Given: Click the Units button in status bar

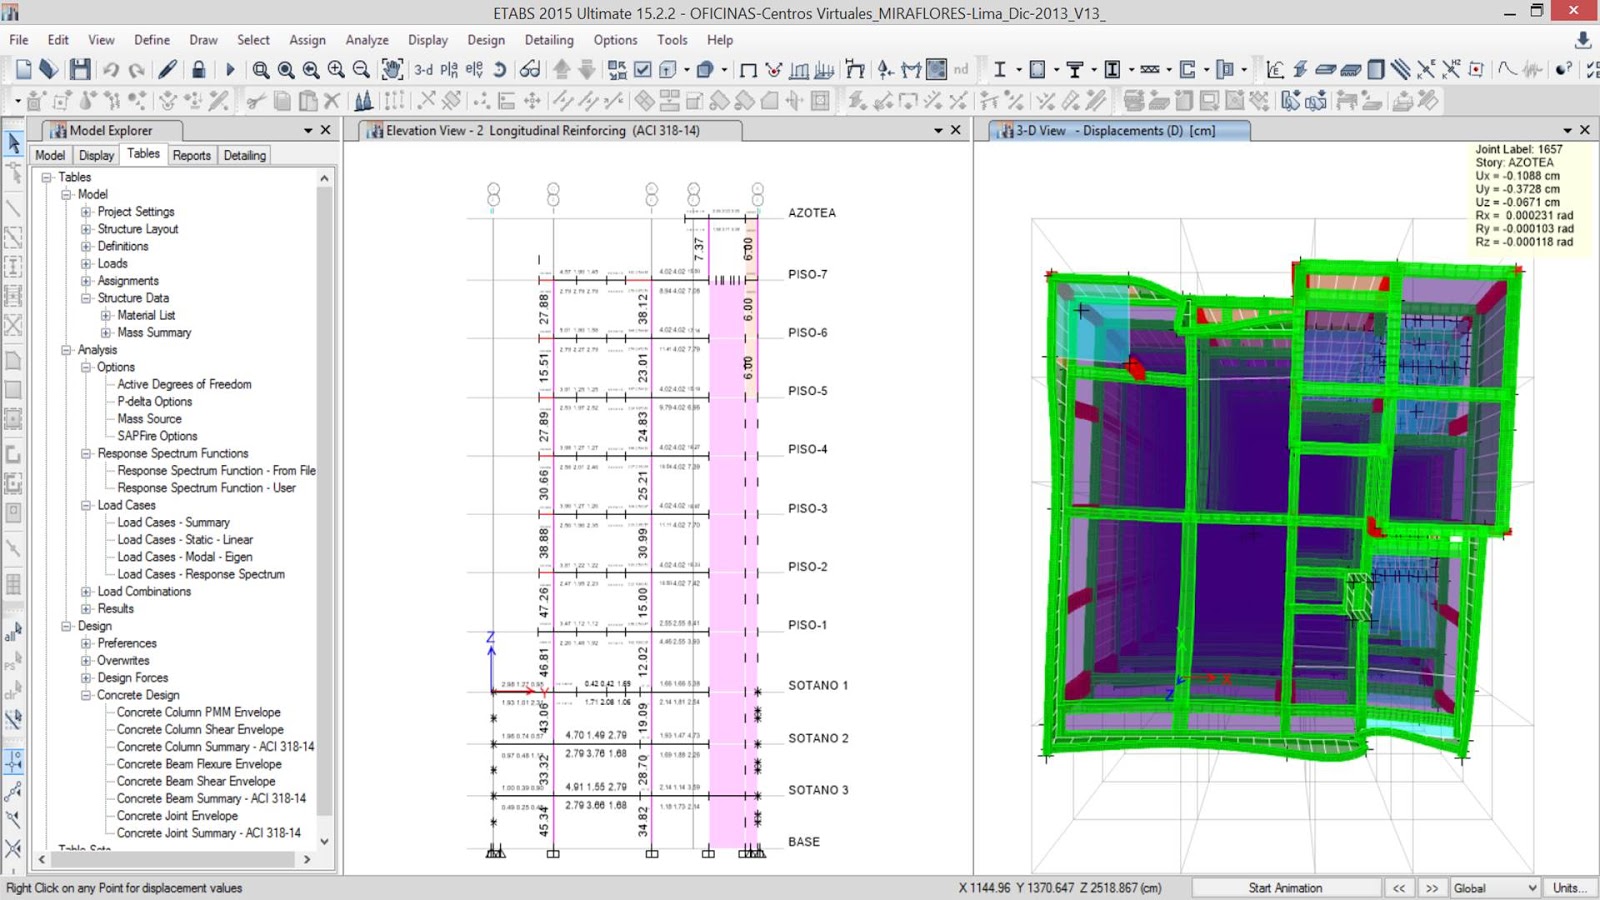Looking at the screenshot, I should (x=1569, y=888).
